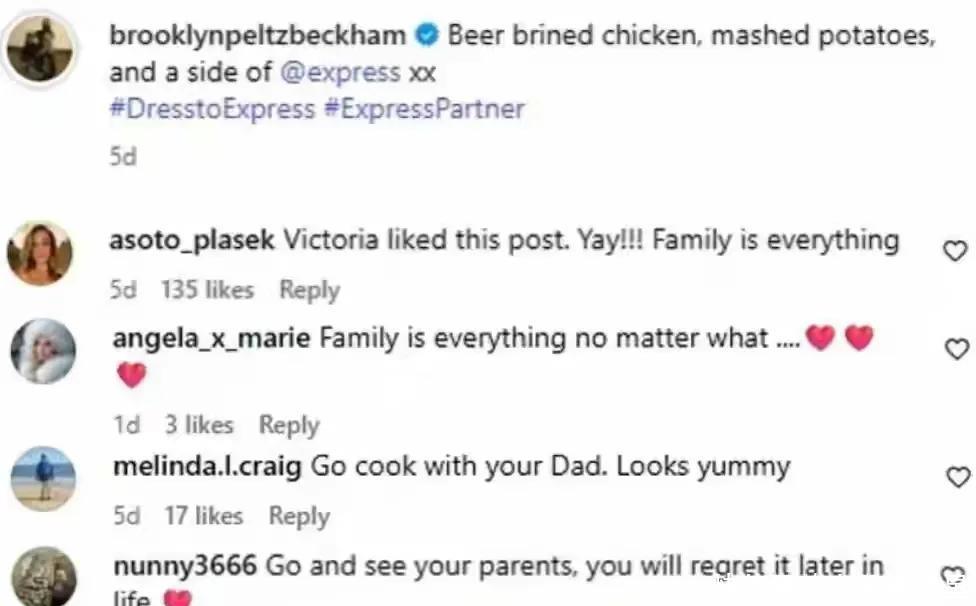Viewport: 976px width, 606px height.
Task: Tap the heart beside angela_x_marie's comment
Action: click(956, 348)
